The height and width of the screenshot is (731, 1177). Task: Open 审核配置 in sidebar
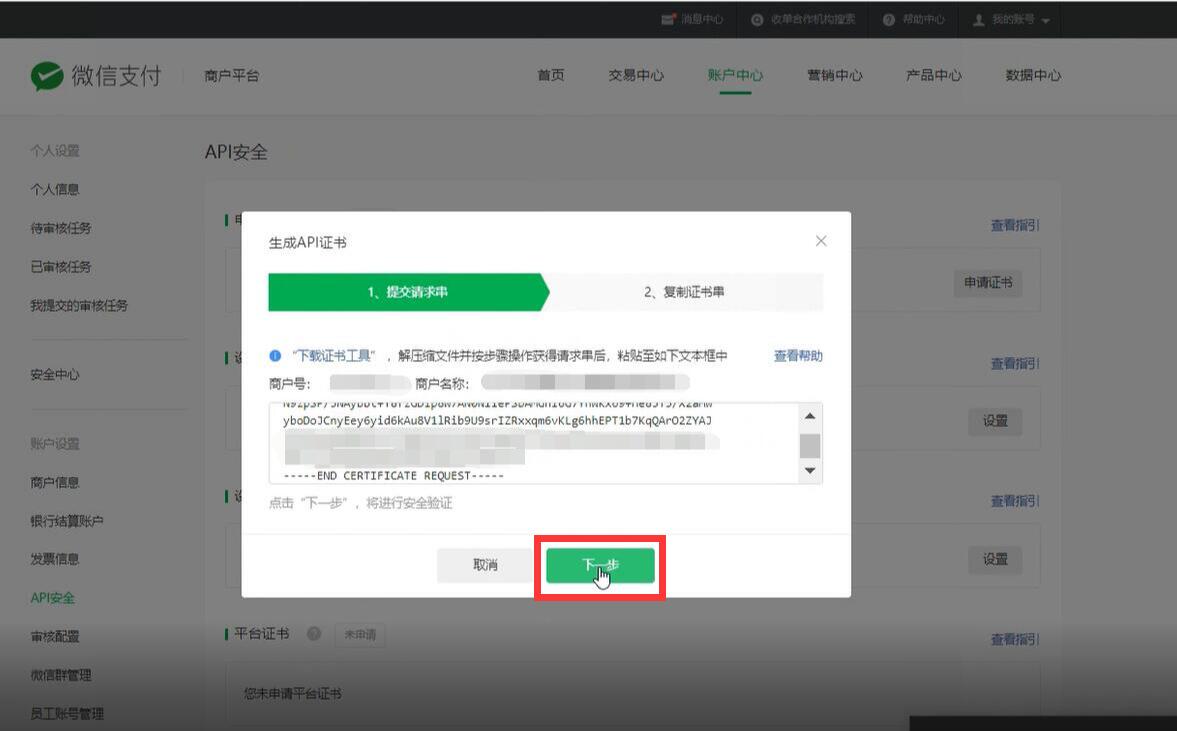tap(55, 636)
